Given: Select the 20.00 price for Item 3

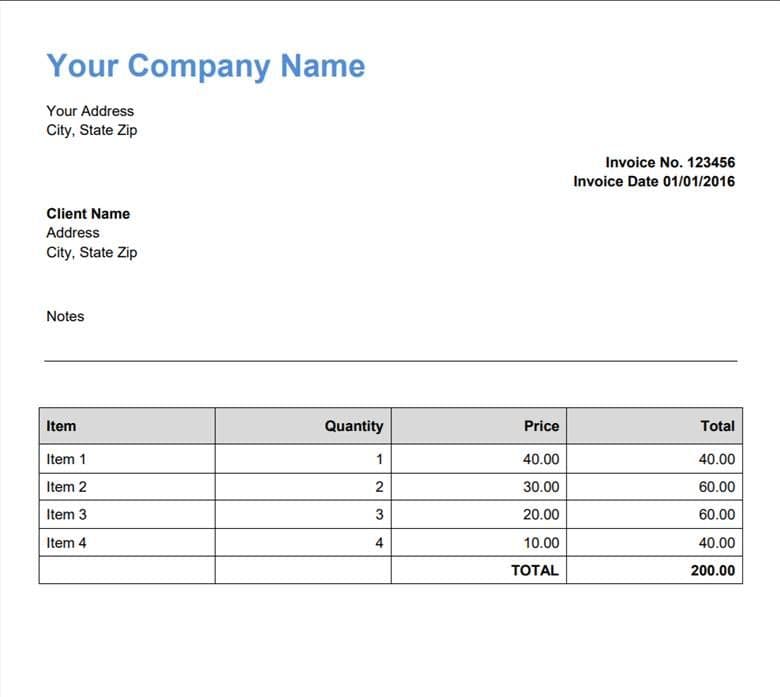Looking at the screenshot, I should tap(541, 514).
